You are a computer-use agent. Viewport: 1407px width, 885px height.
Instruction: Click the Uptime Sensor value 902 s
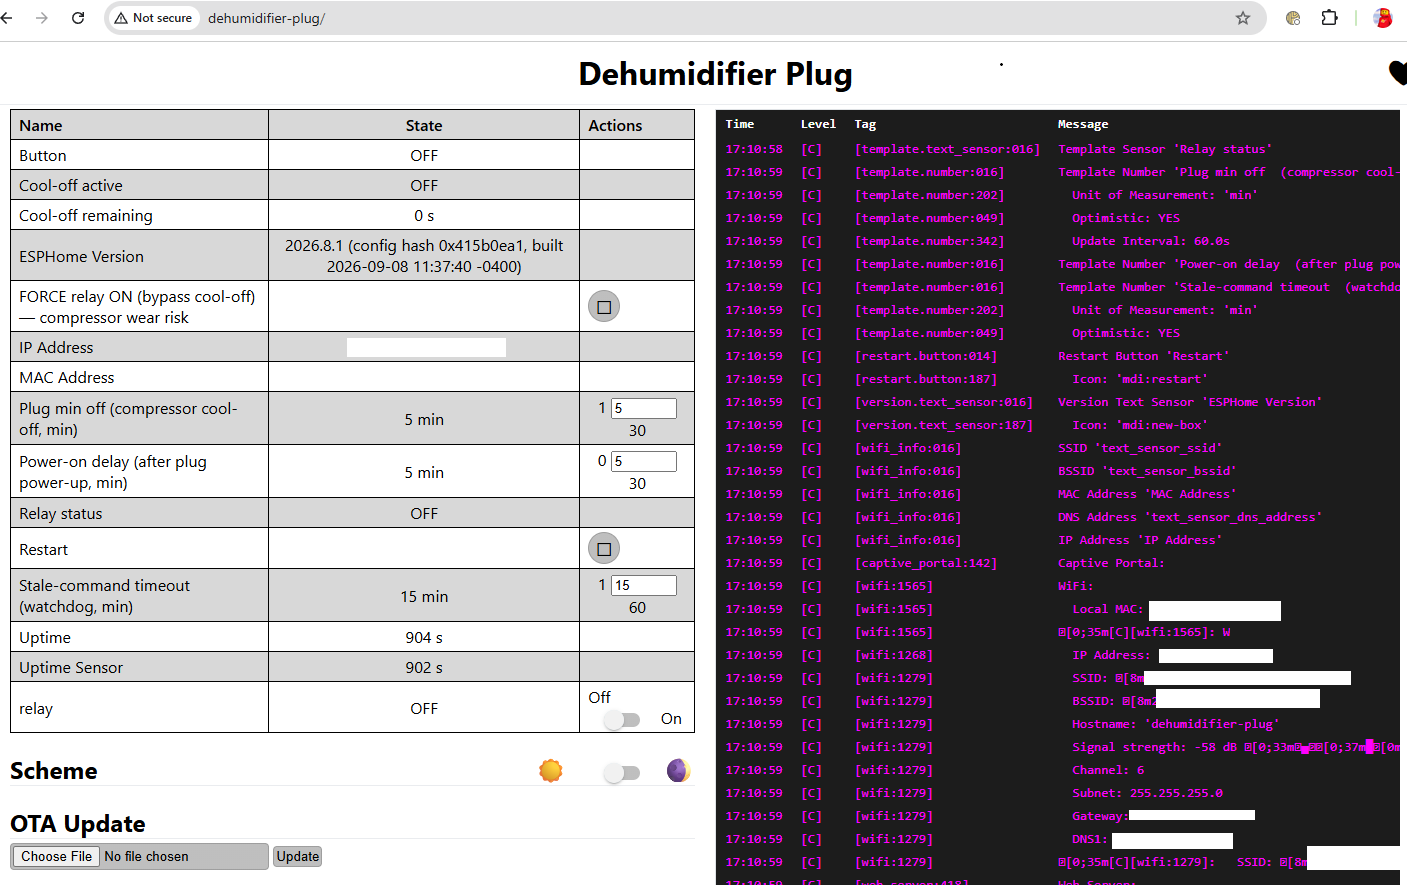point(424,667)
